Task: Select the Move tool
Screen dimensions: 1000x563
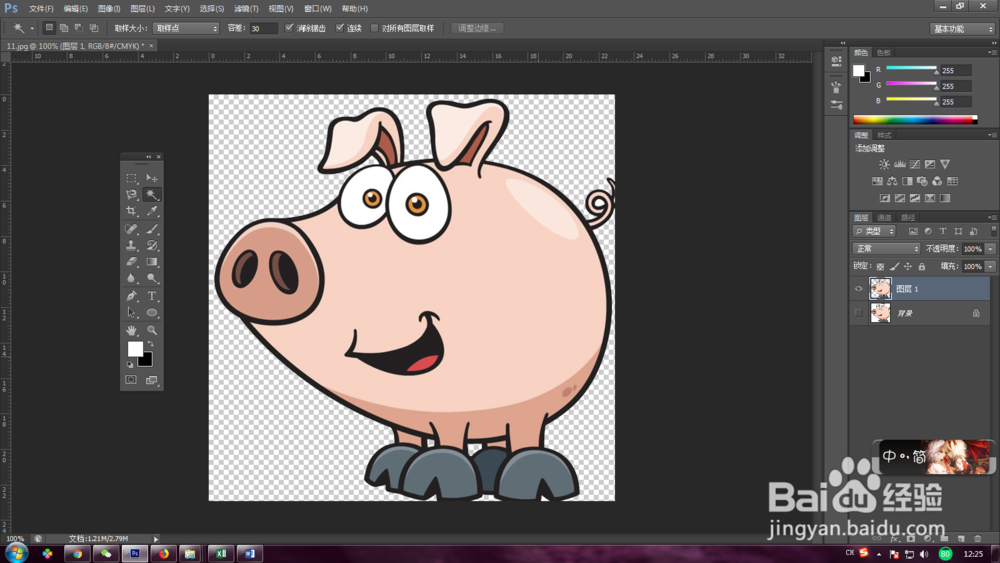Action: click(152, 178)
